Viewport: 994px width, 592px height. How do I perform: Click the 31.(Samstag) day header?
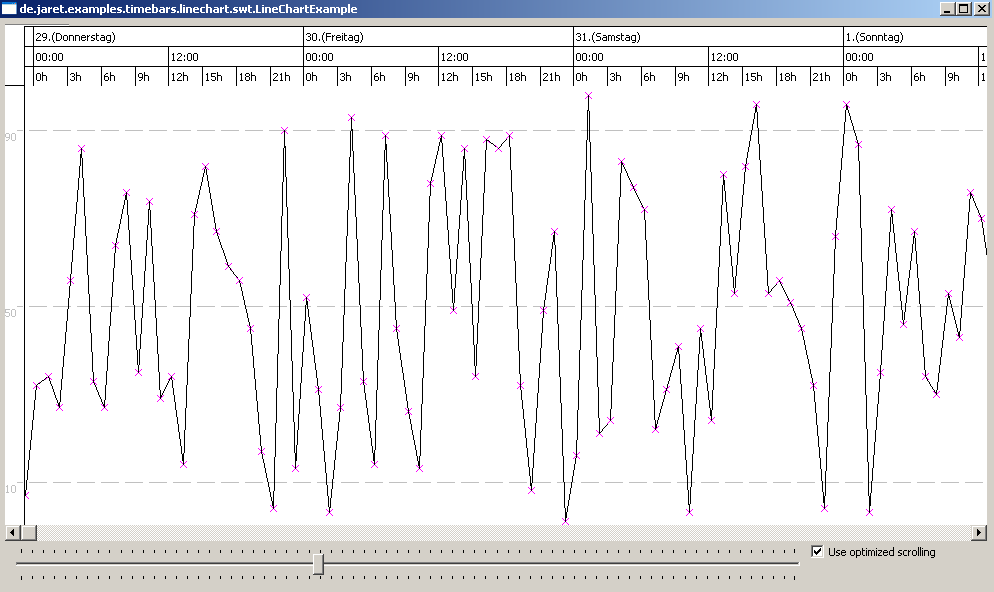(608, 37)
